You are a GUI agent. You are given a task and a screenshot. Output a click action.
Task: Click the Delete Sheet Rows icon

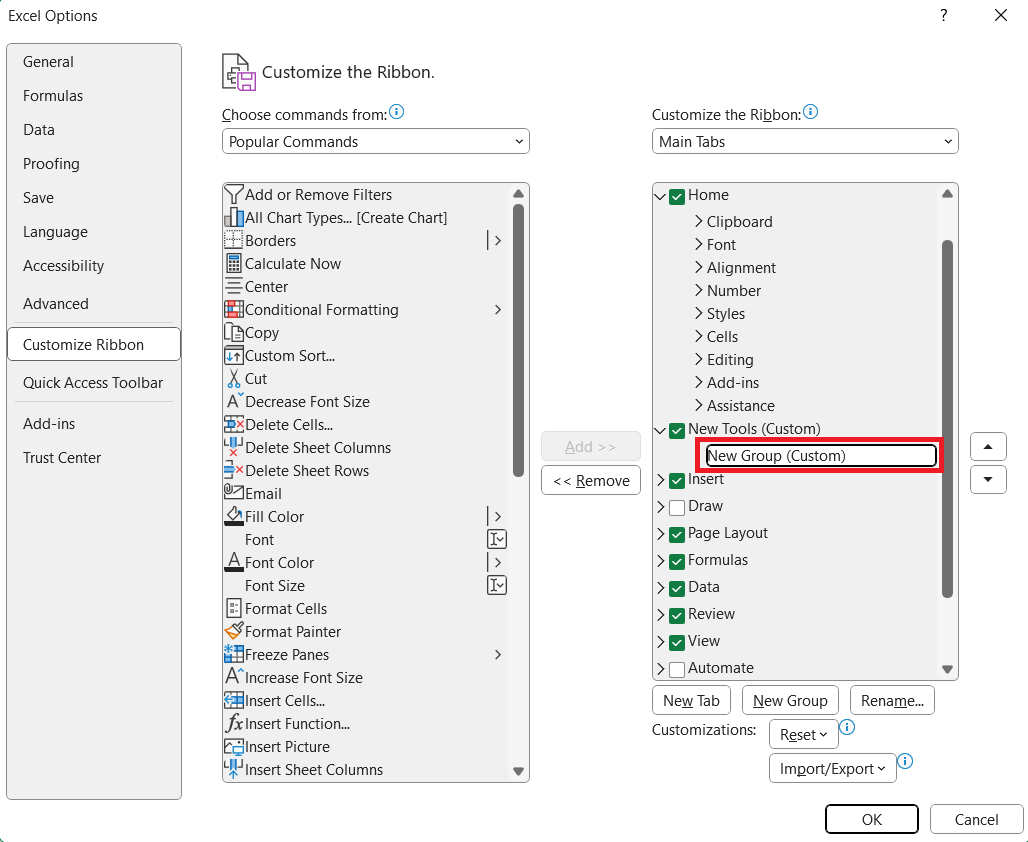[x=233, y=470]
